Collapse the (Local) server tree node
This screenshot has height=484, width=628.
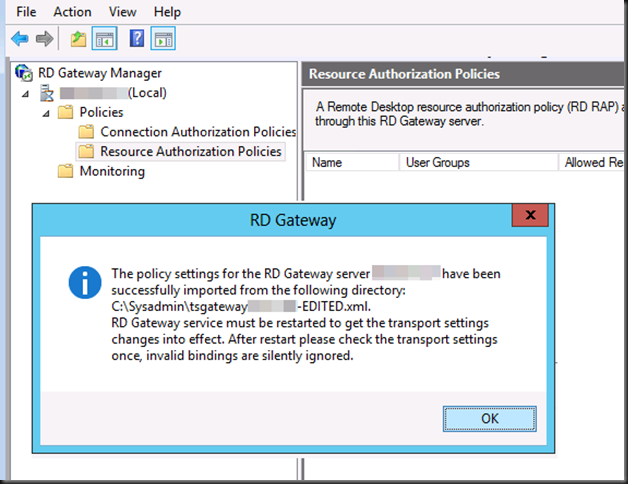coord(26,94)
